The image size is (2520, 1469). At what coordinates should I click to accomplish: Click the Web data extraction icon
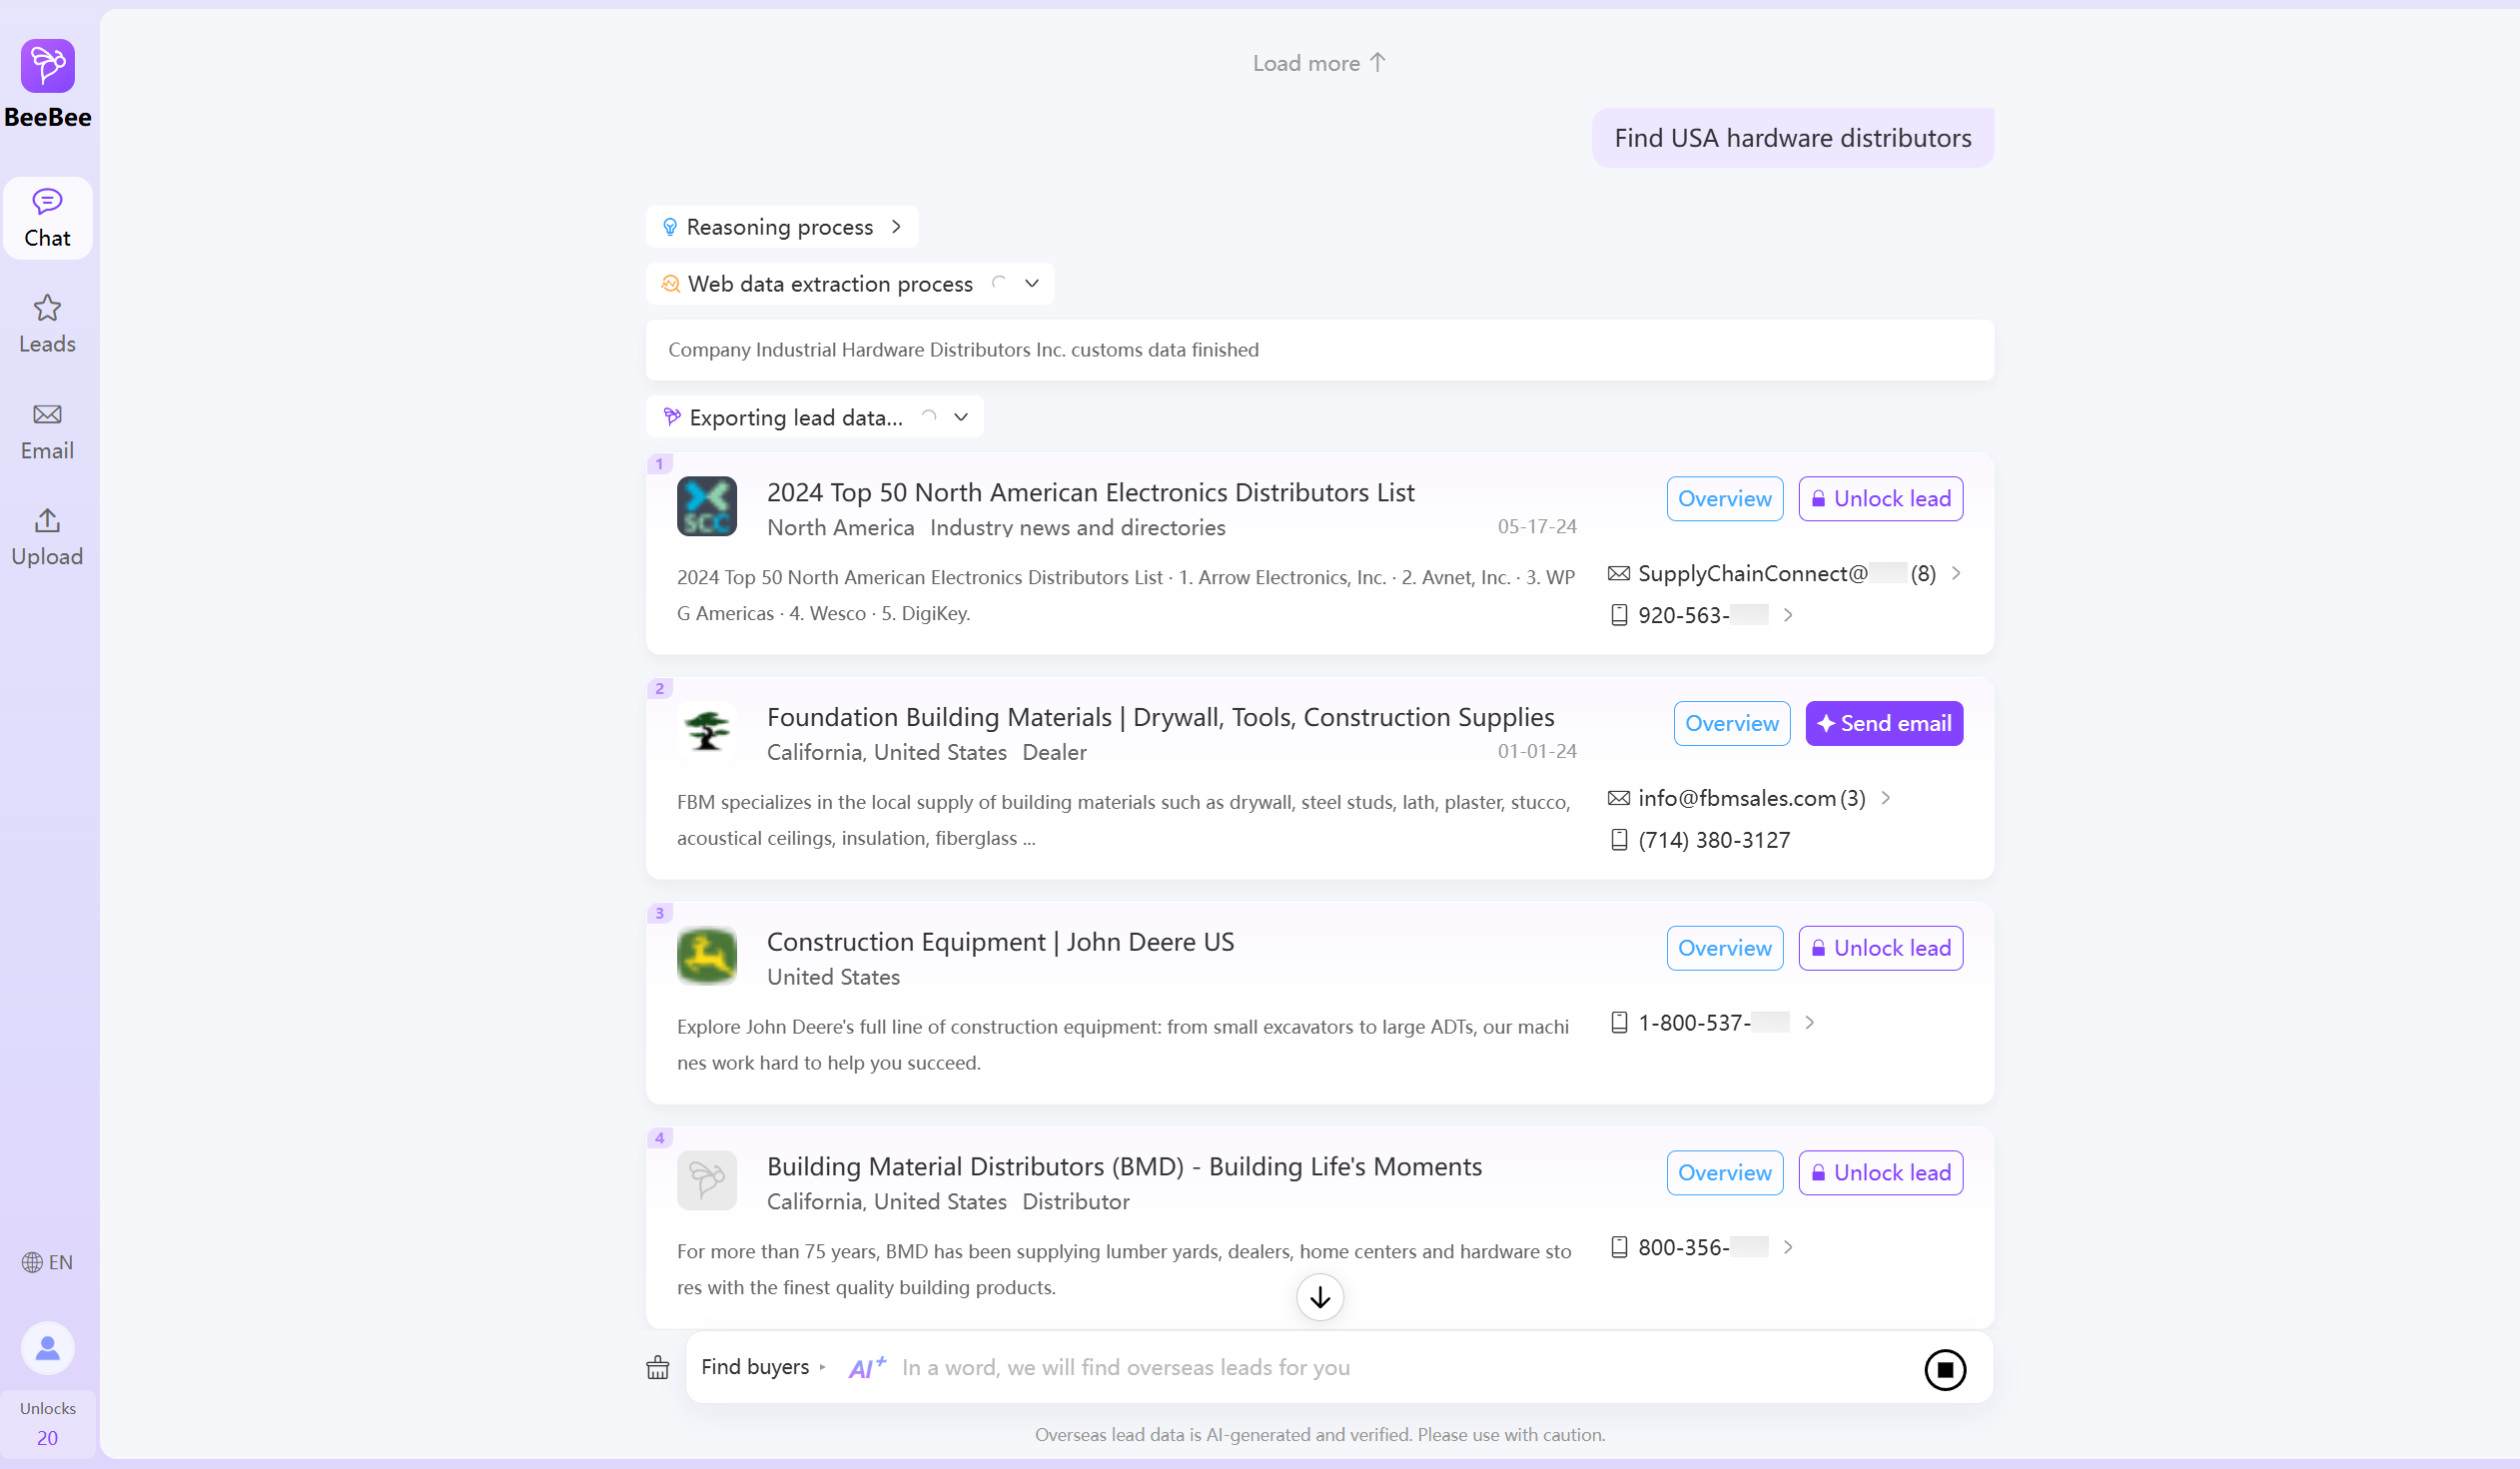tap(670, 284)
